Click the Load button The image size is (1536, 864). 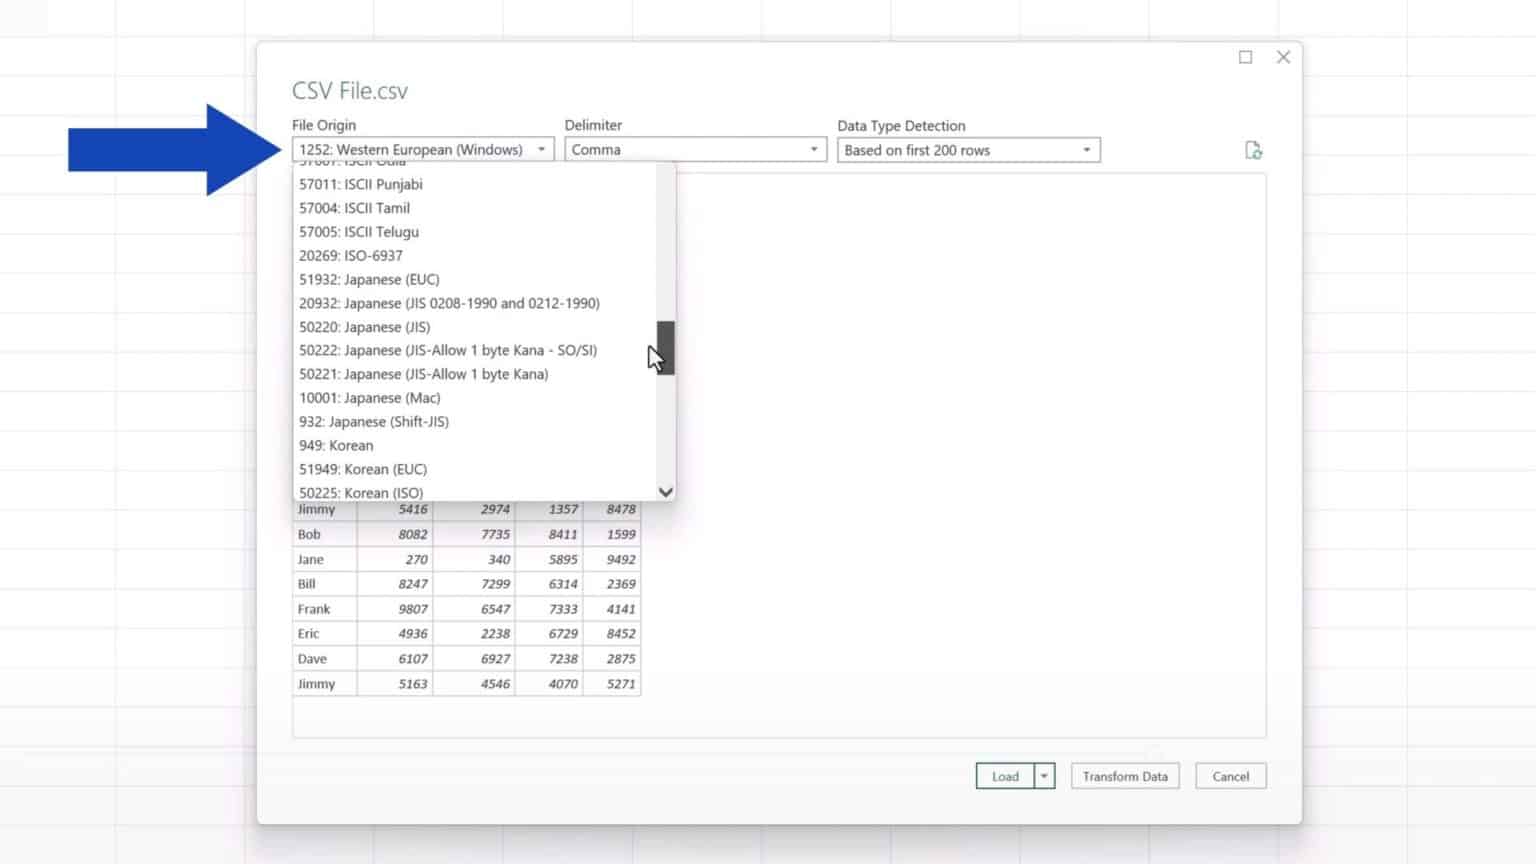[1005, 776]
